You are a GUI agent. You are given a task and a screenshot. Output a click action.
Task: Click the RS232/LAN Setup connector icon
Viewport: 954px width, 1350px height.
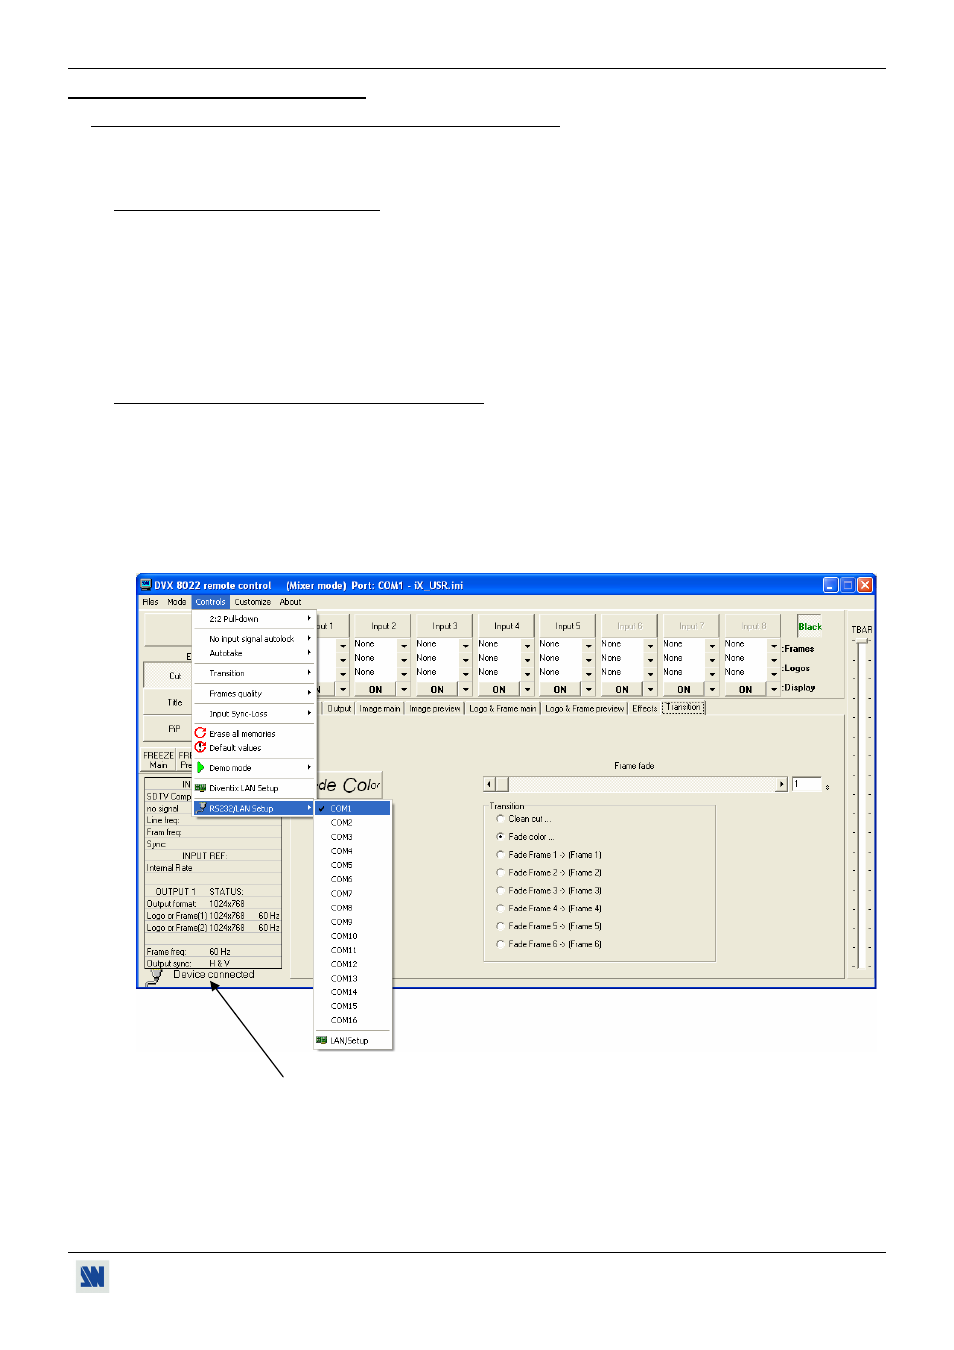[x=201, y=808]
